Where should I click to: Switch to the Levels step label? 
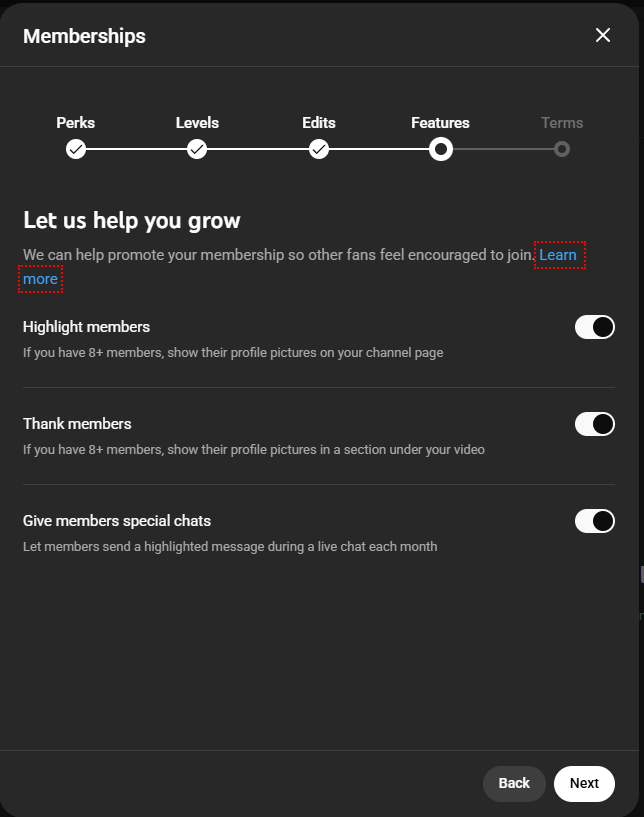197,122
